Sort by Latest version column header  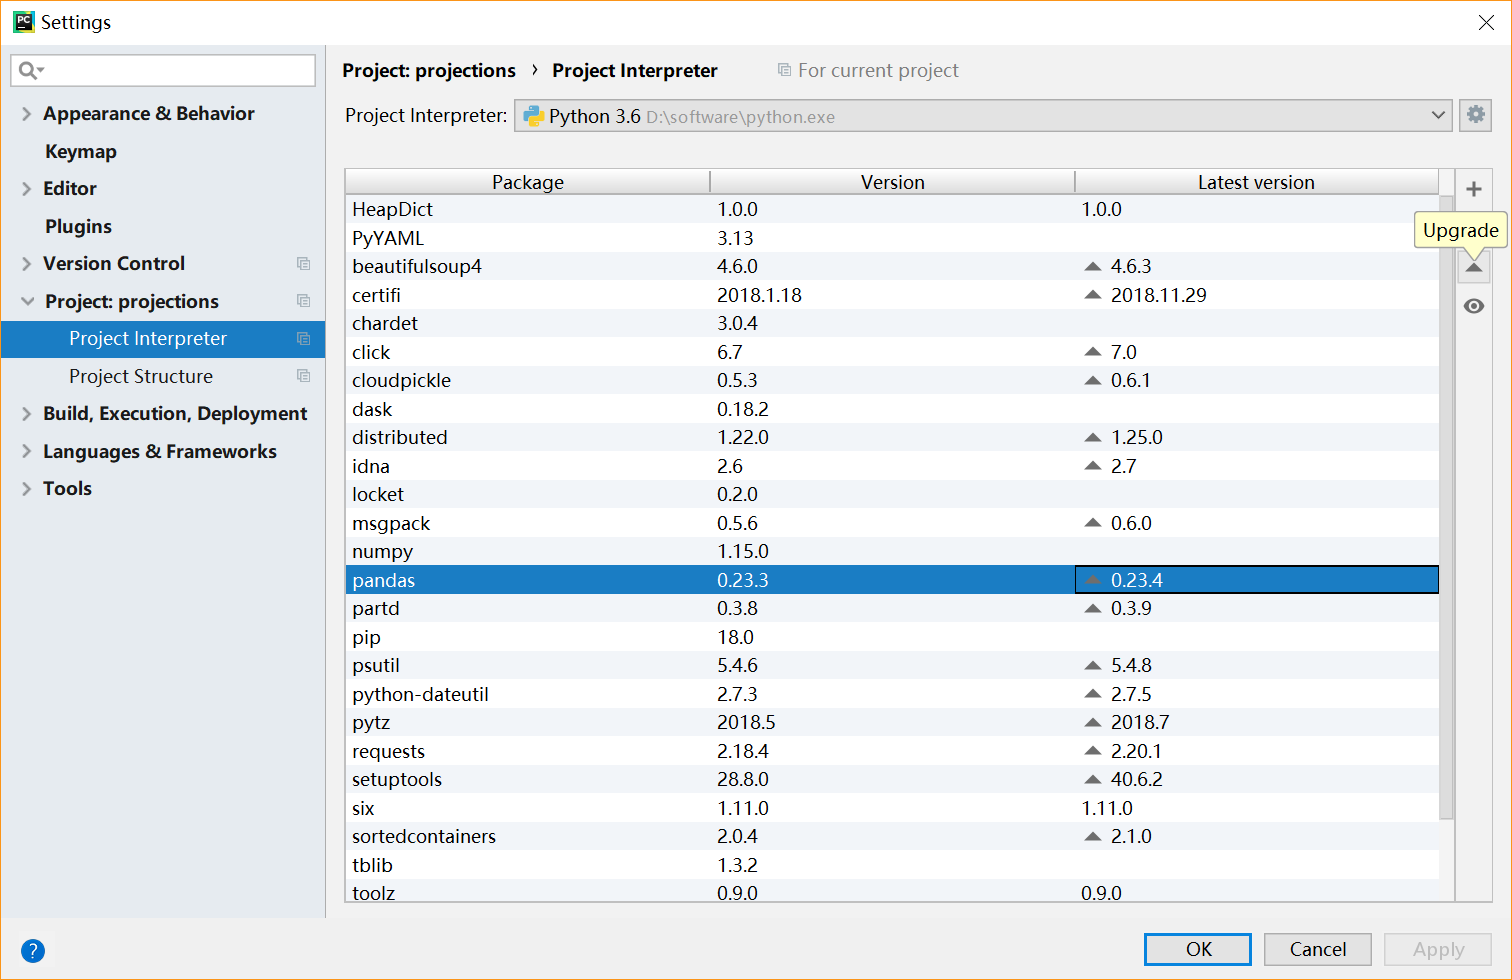(x=1257, y=182)
